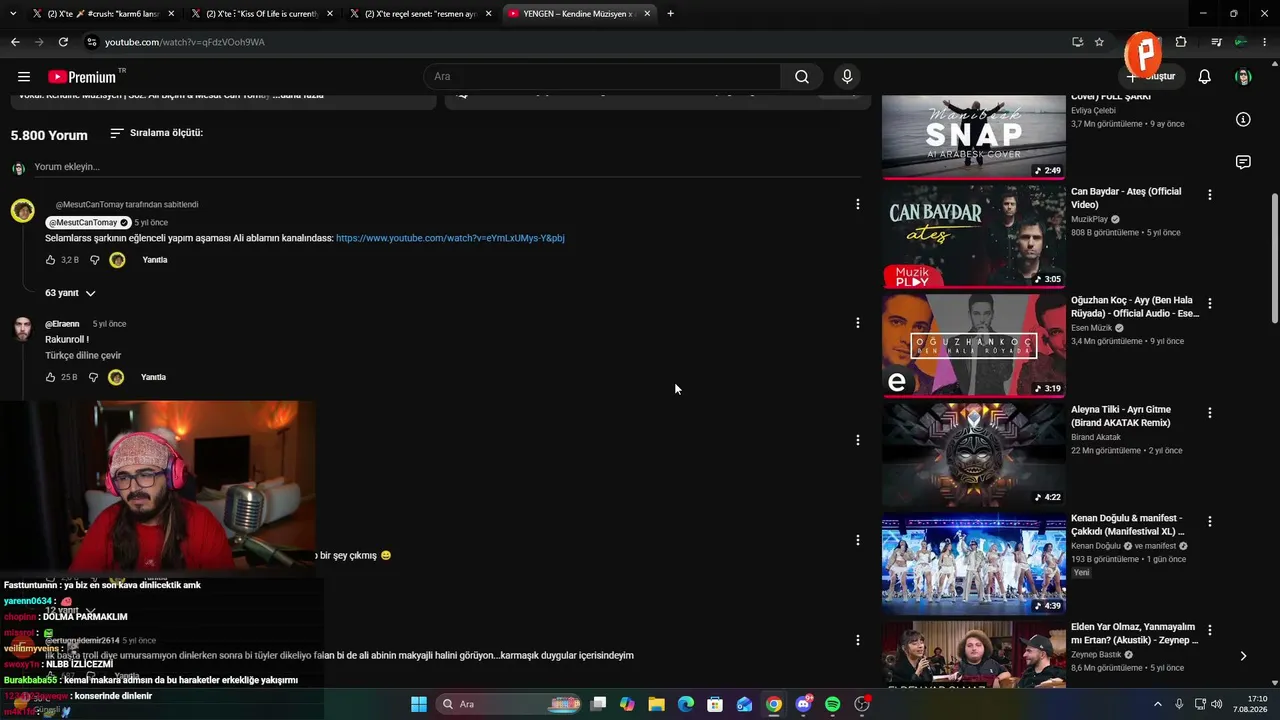This screenshot has width=1280, height=720.
Task: Open YouTube notifications bell
Action: [1205, 77]
